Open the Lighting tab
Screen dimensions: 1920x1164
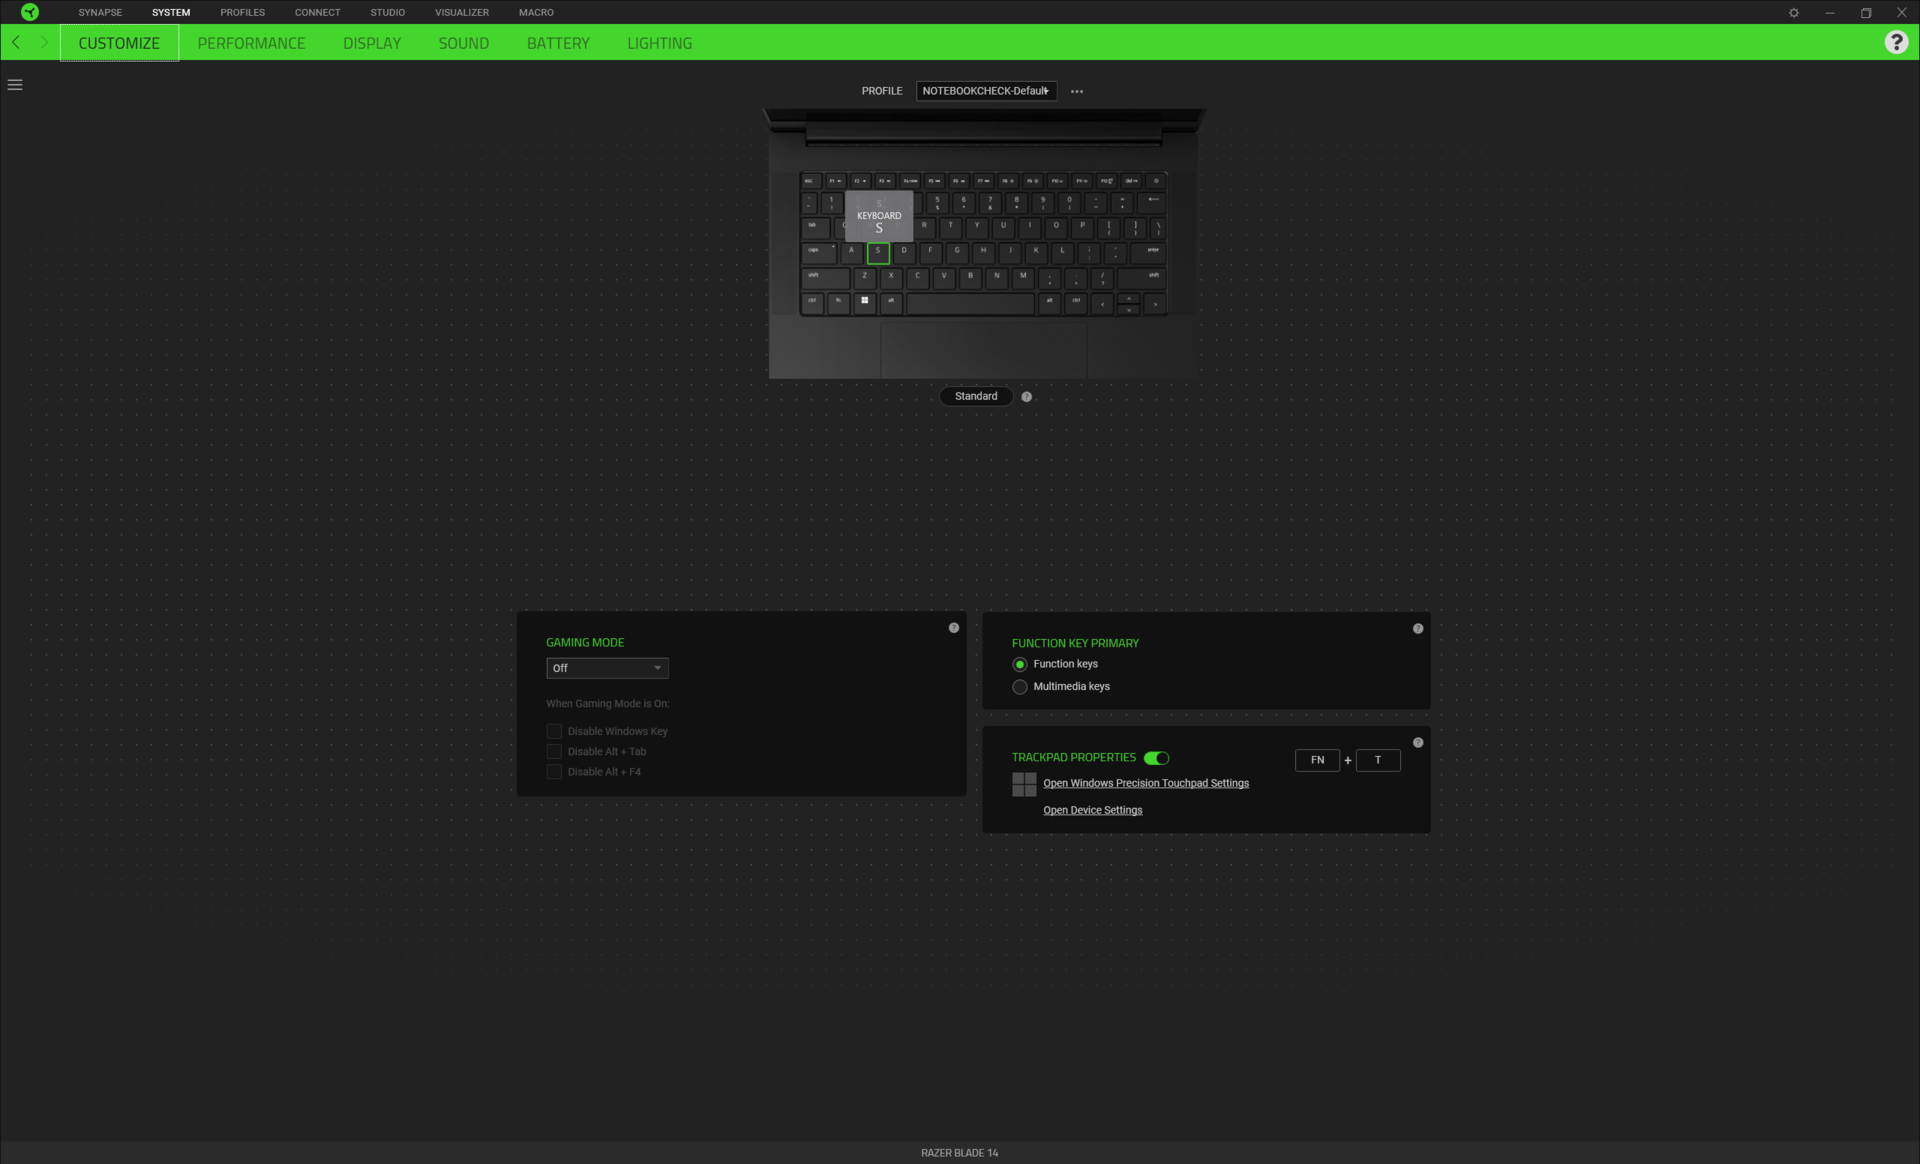(x=659, y=43)
